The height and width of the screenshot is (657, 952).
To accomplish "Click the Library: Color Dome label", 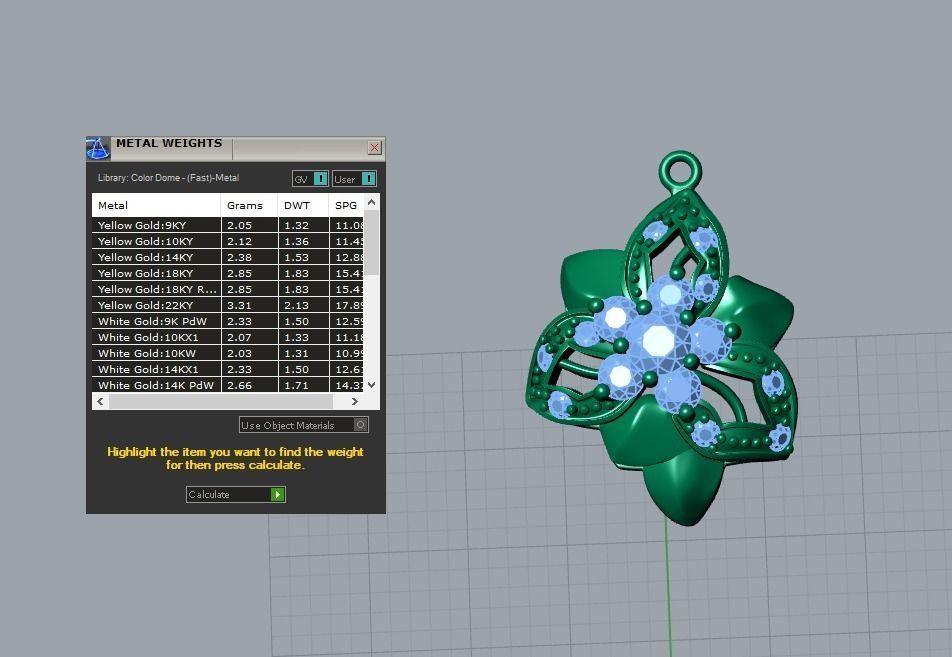I will 168,178.
